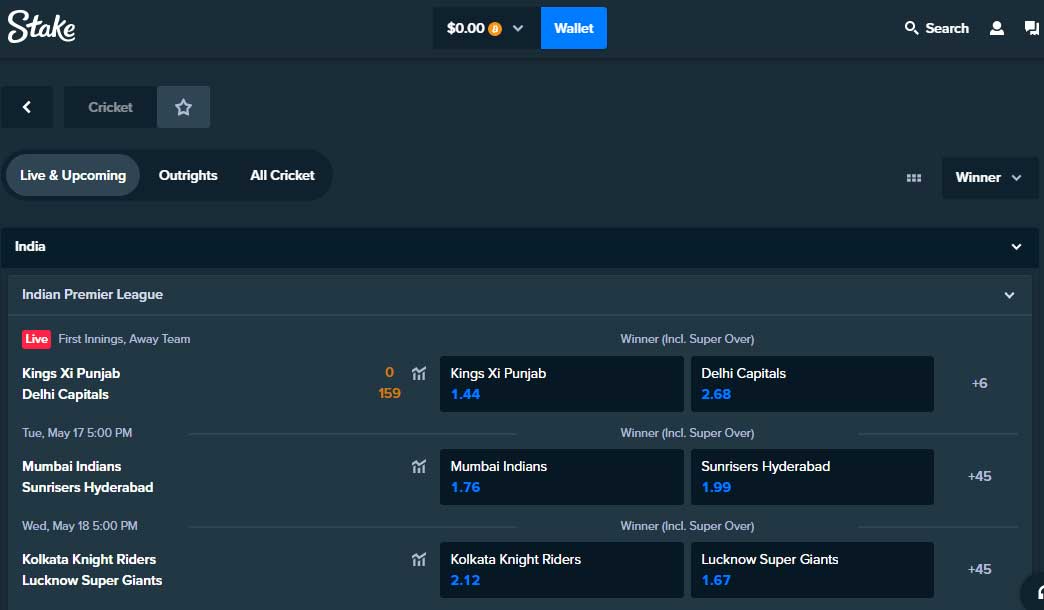Viewport: 1044px width, 610px height.
Task: Click the Lucknow Super Giants fixture name on left
Action: (92, 581)
